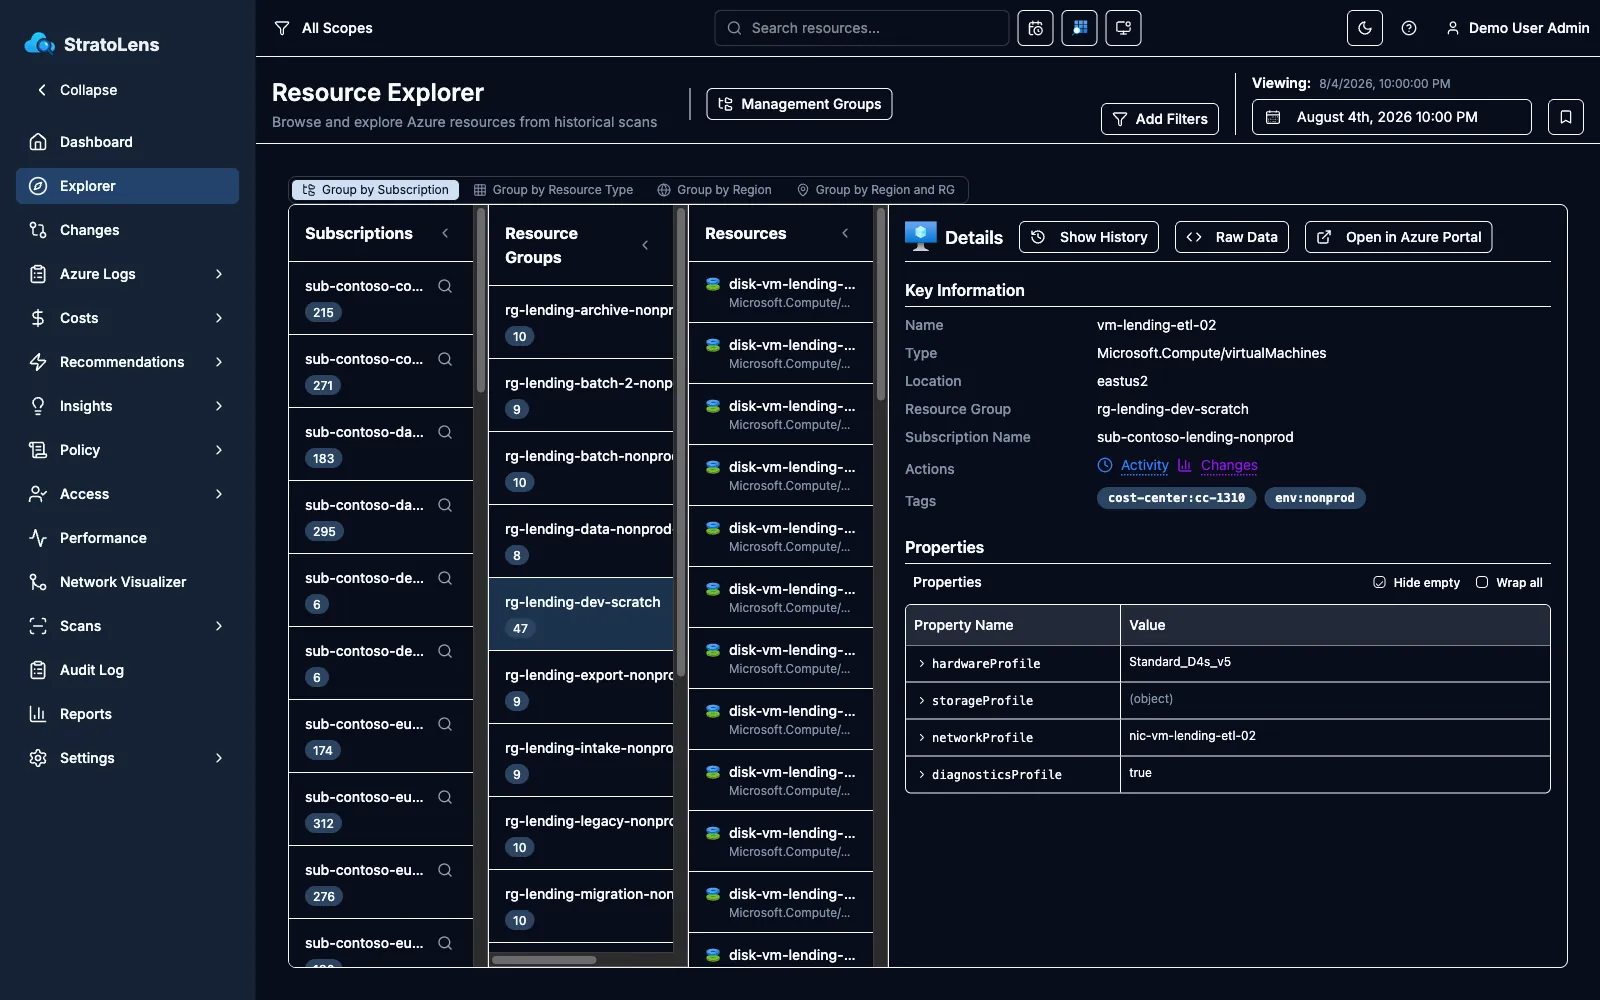Expand Recommendations submenu chevron
Image resolution: width=1600 pixels, height=1000 pixels.
coord(219,362)
